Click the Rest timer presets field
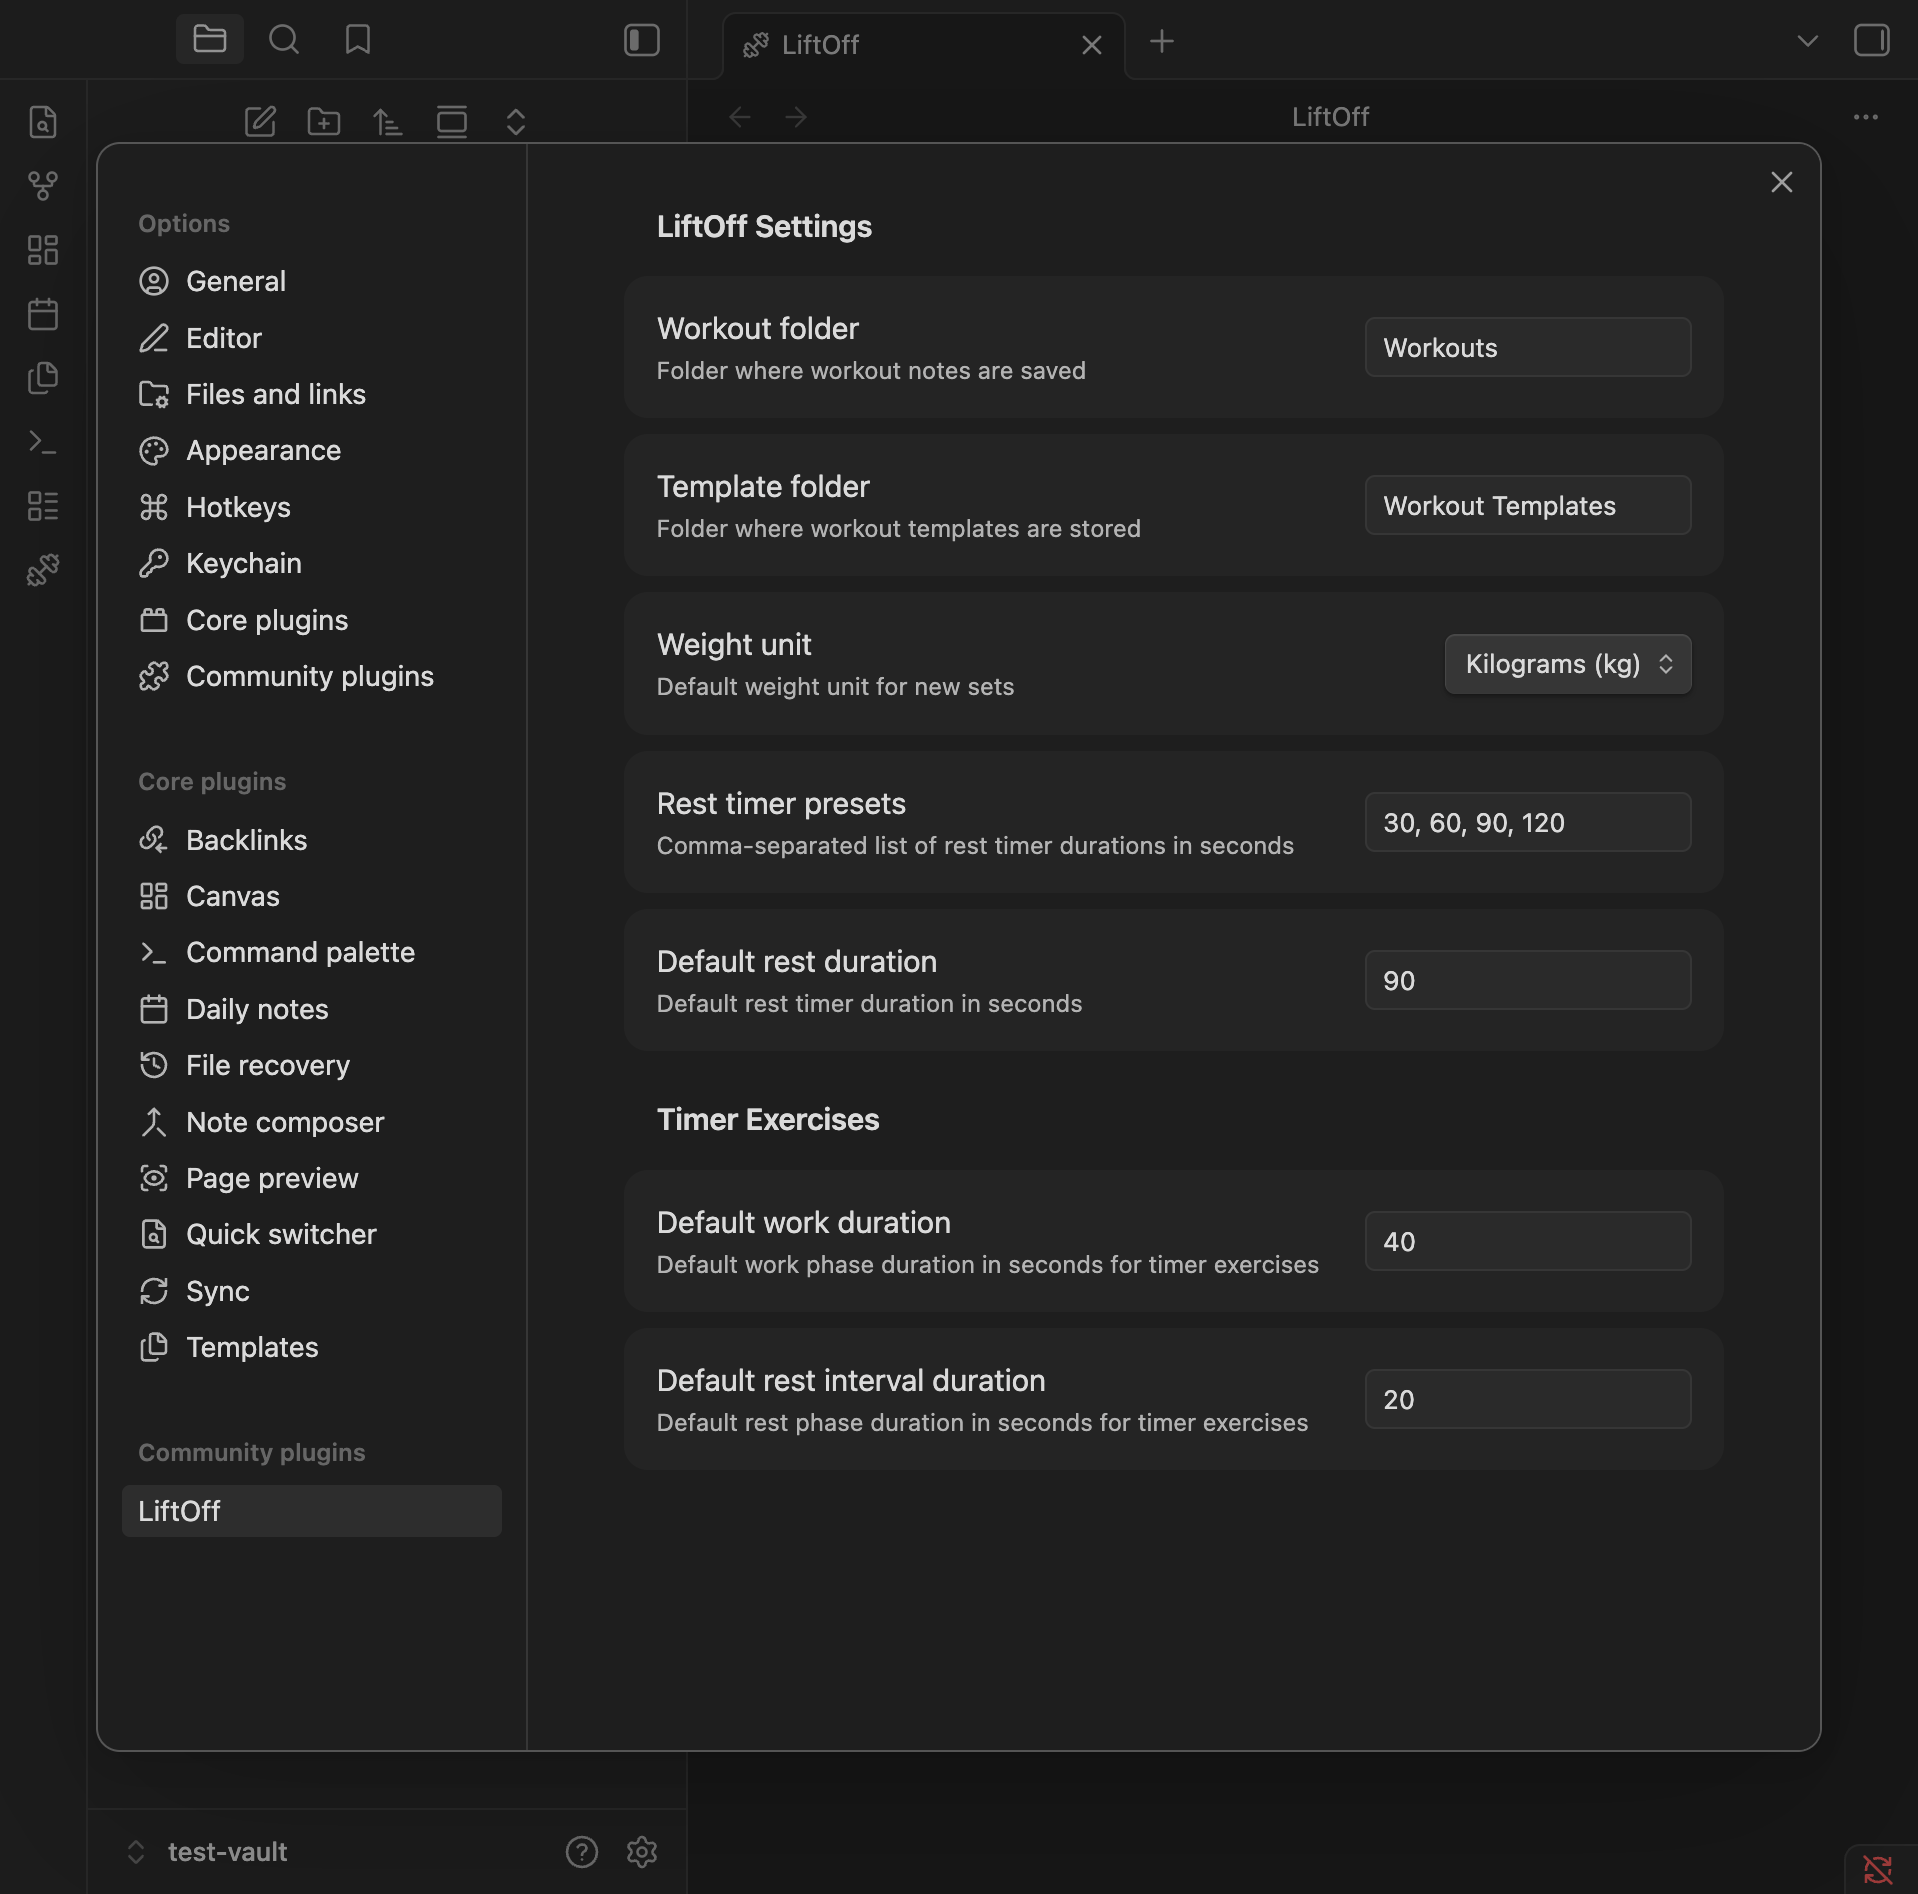 1527,823
